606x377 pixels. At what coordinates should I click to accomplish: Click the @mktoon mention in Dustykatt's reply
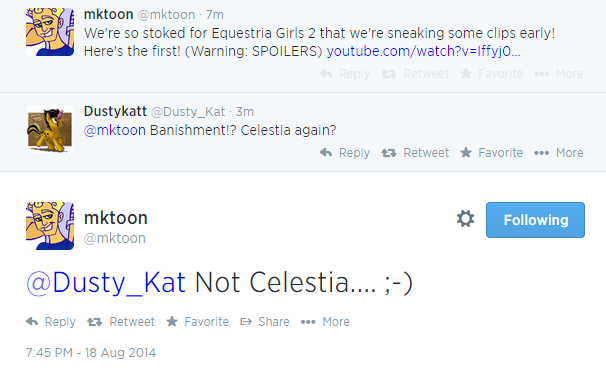click(x=114, y=130)
